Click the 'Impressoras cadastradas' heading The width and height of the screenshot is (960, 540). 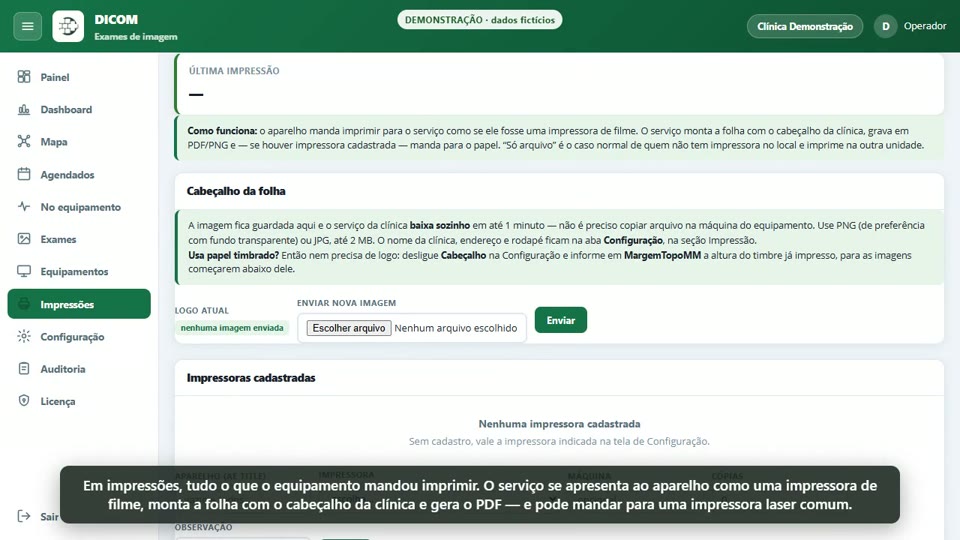[251, 378]
